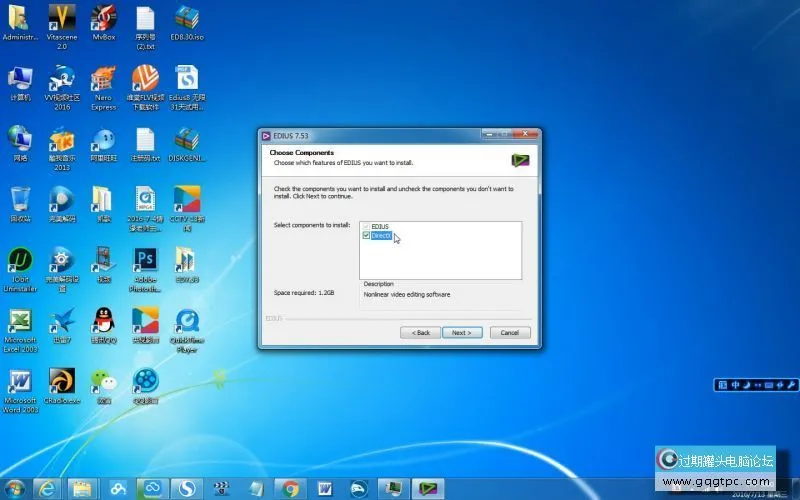Open the Windows Start menu orb
The image size is (800, 500).
(14, 488)
